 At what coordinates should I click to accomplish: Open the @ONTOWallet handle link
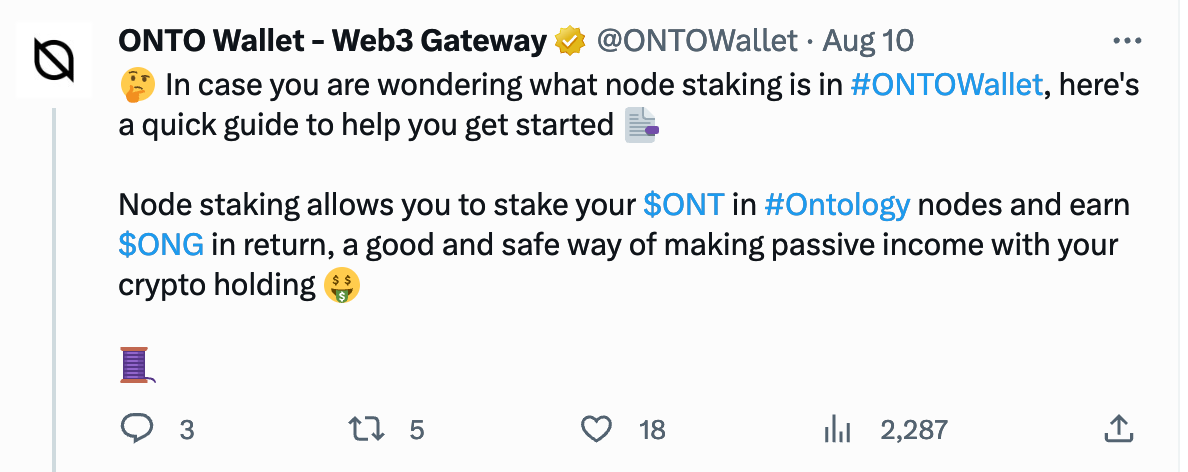(x=697, y=42)
